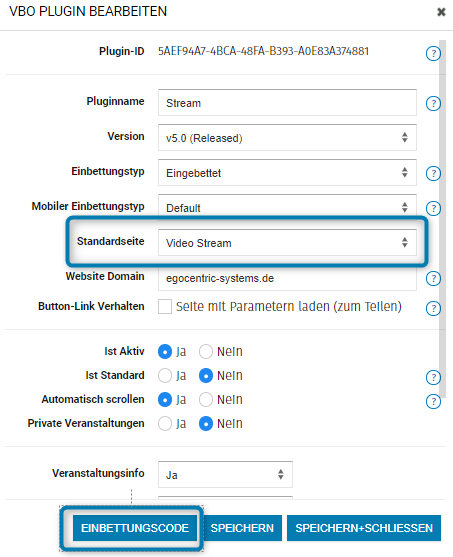Click help icon beside Pluginname field

[x=433, y=104]
